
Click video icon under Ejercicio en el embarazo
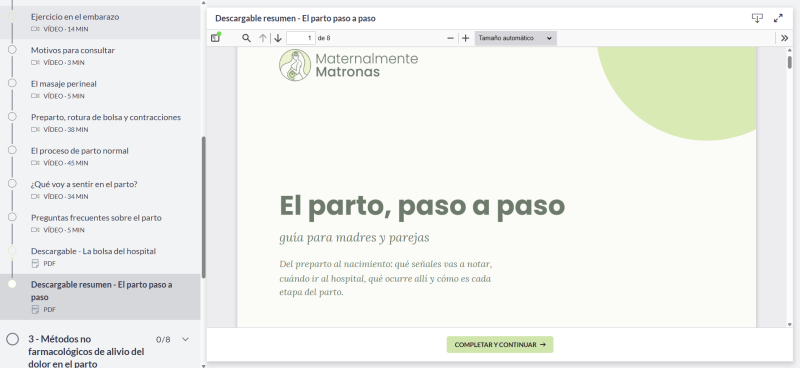(x=35, y=29)
